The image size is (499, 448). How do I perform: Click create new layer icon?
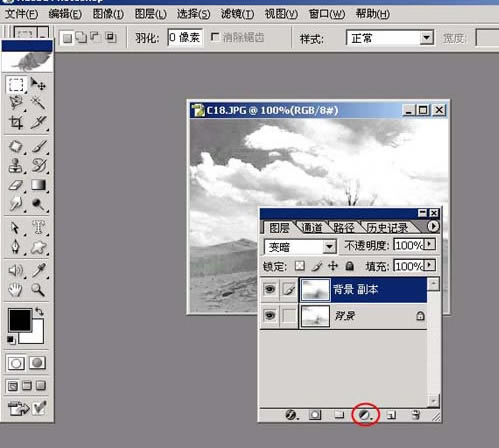click(391, 415)
